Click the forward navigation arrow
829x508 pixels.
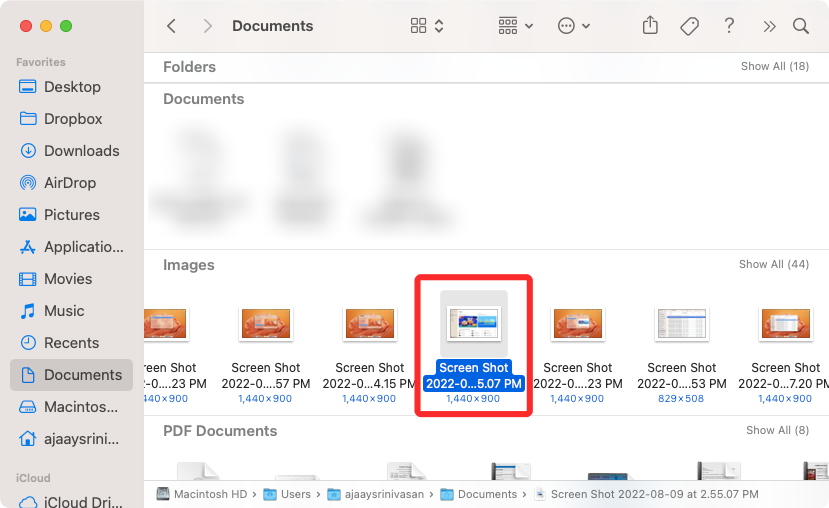click(207, 26)
